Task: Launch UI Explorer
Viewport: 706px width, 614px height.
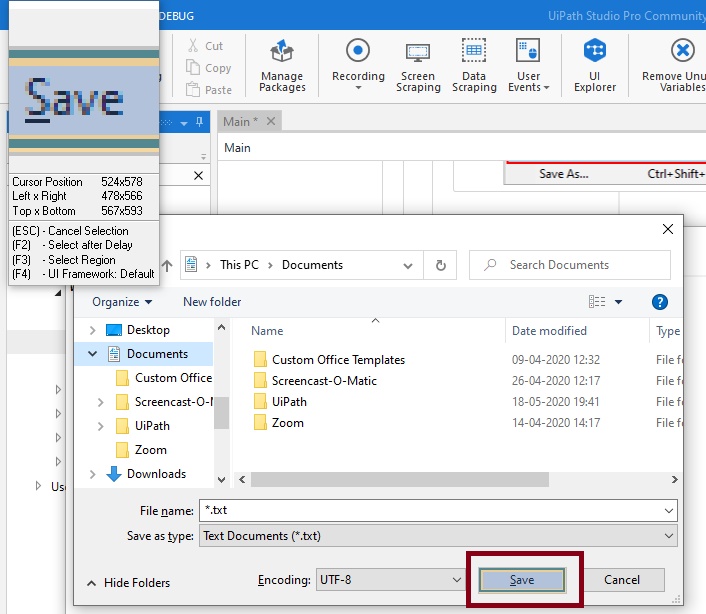Action: click(x=594, y=65)
